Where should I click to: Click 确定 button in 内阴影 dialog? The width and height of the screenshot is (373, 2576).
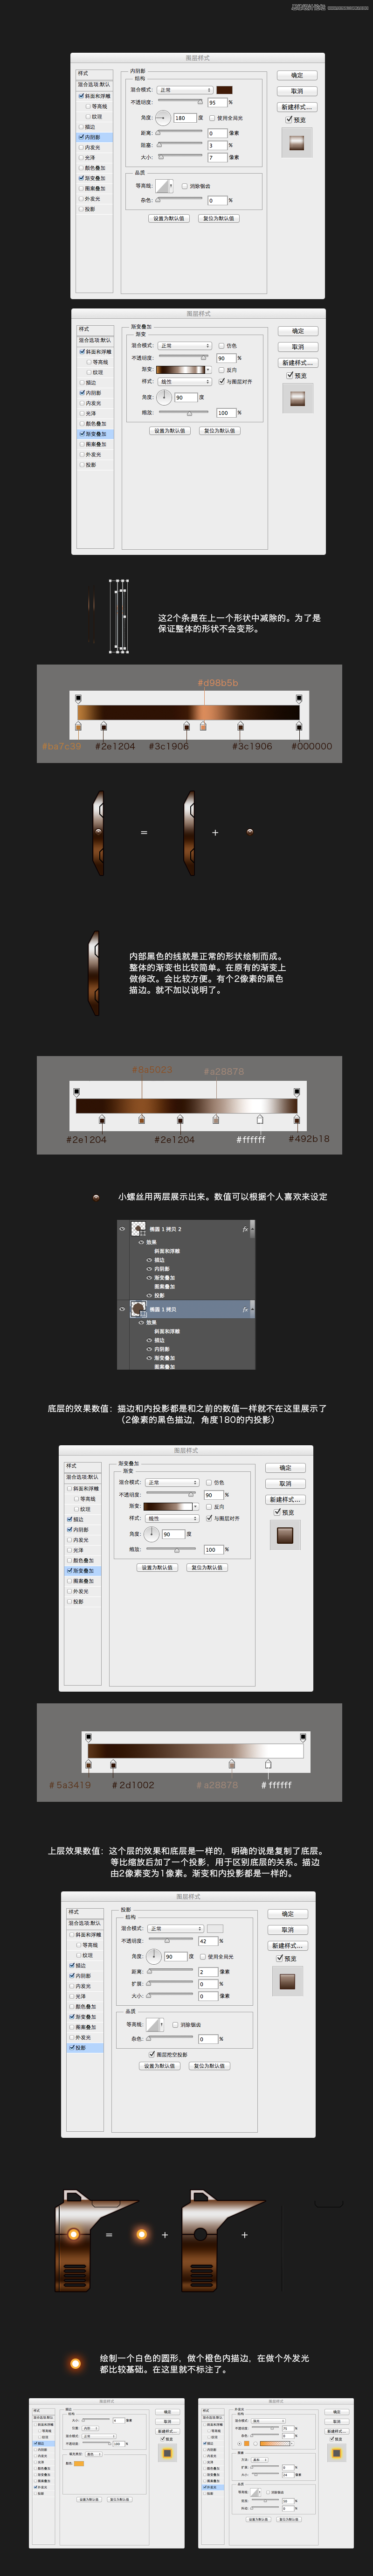tap(297, 75)
